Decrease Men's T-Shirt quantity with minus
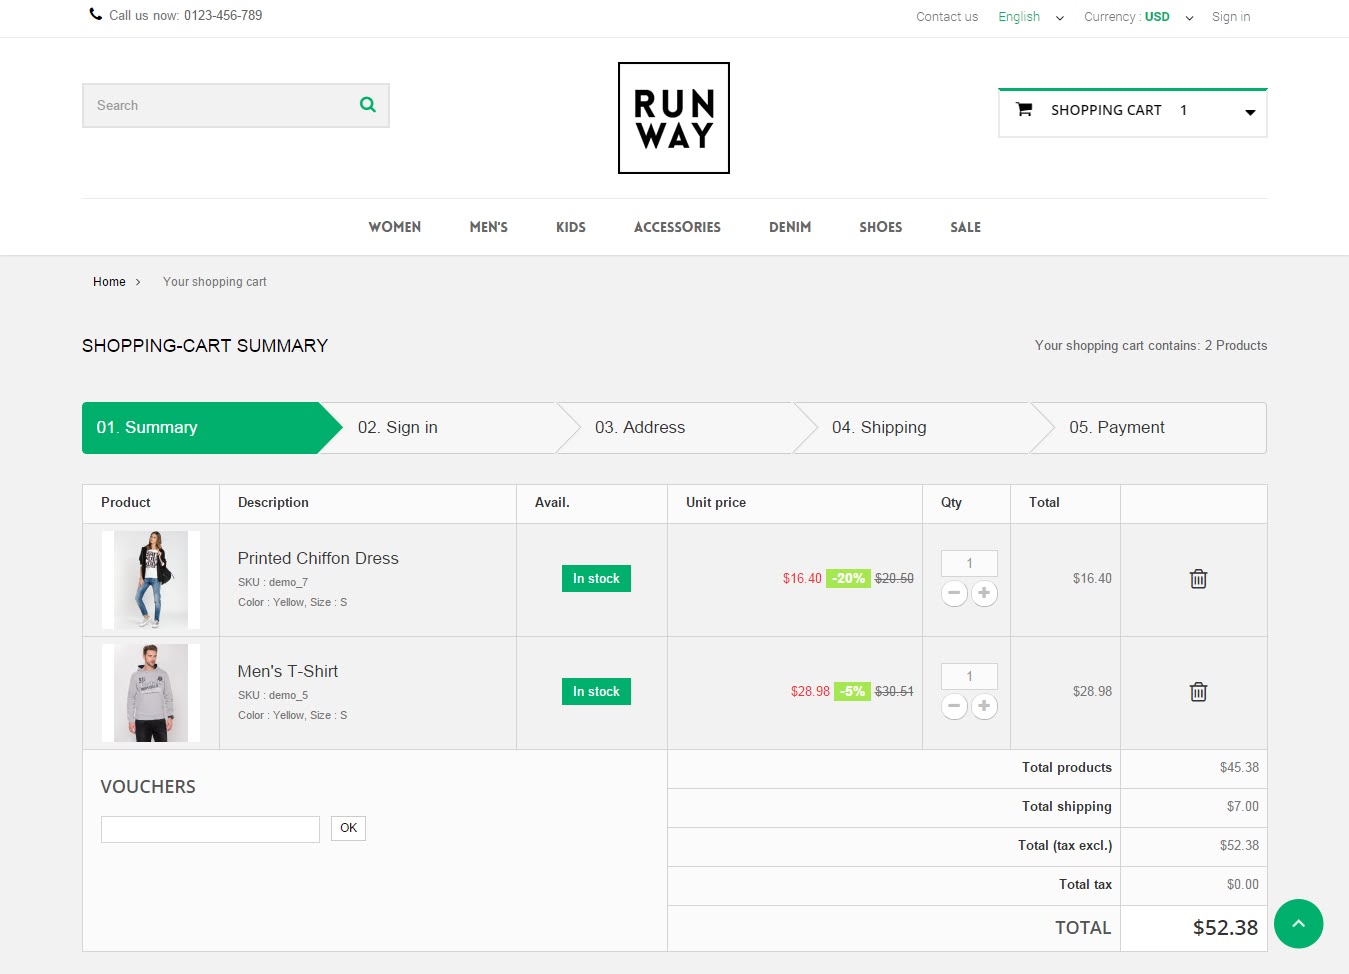 [954, 706]
